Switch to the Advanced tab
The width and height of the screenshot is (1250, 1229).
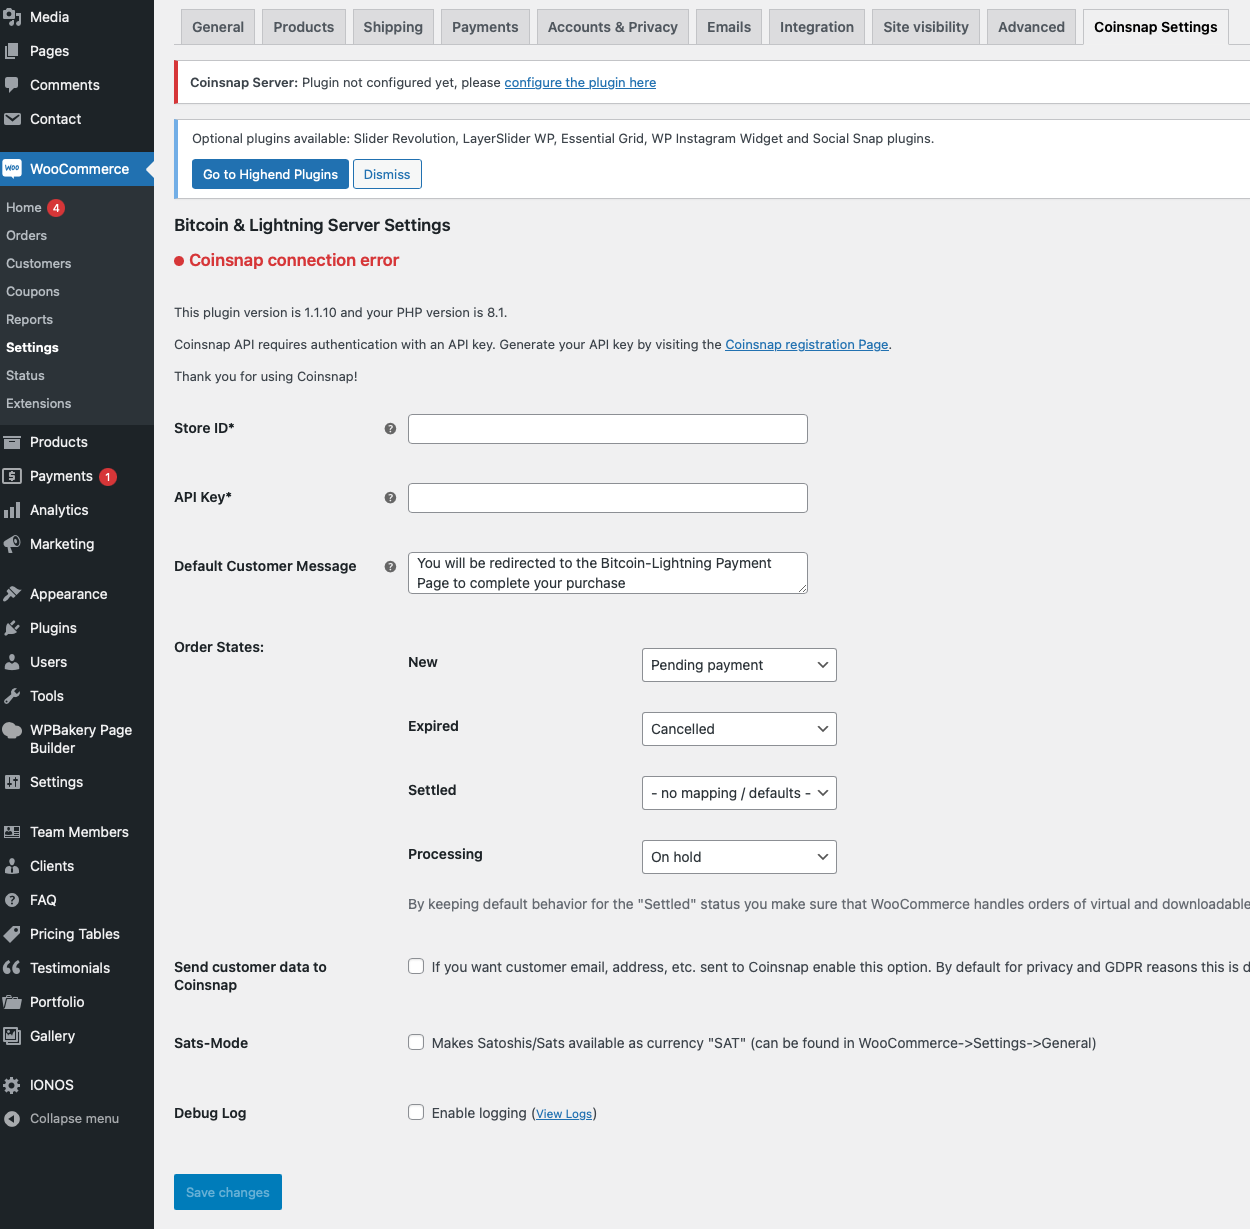point(1031,27)
